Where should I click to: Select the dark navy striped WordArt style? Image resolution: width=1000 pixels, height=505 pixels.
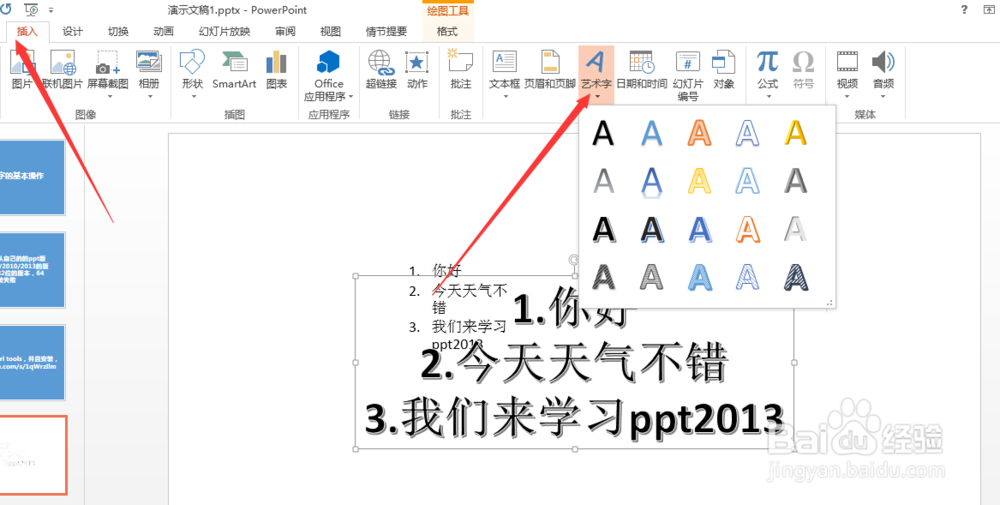[x=795, y=277]
